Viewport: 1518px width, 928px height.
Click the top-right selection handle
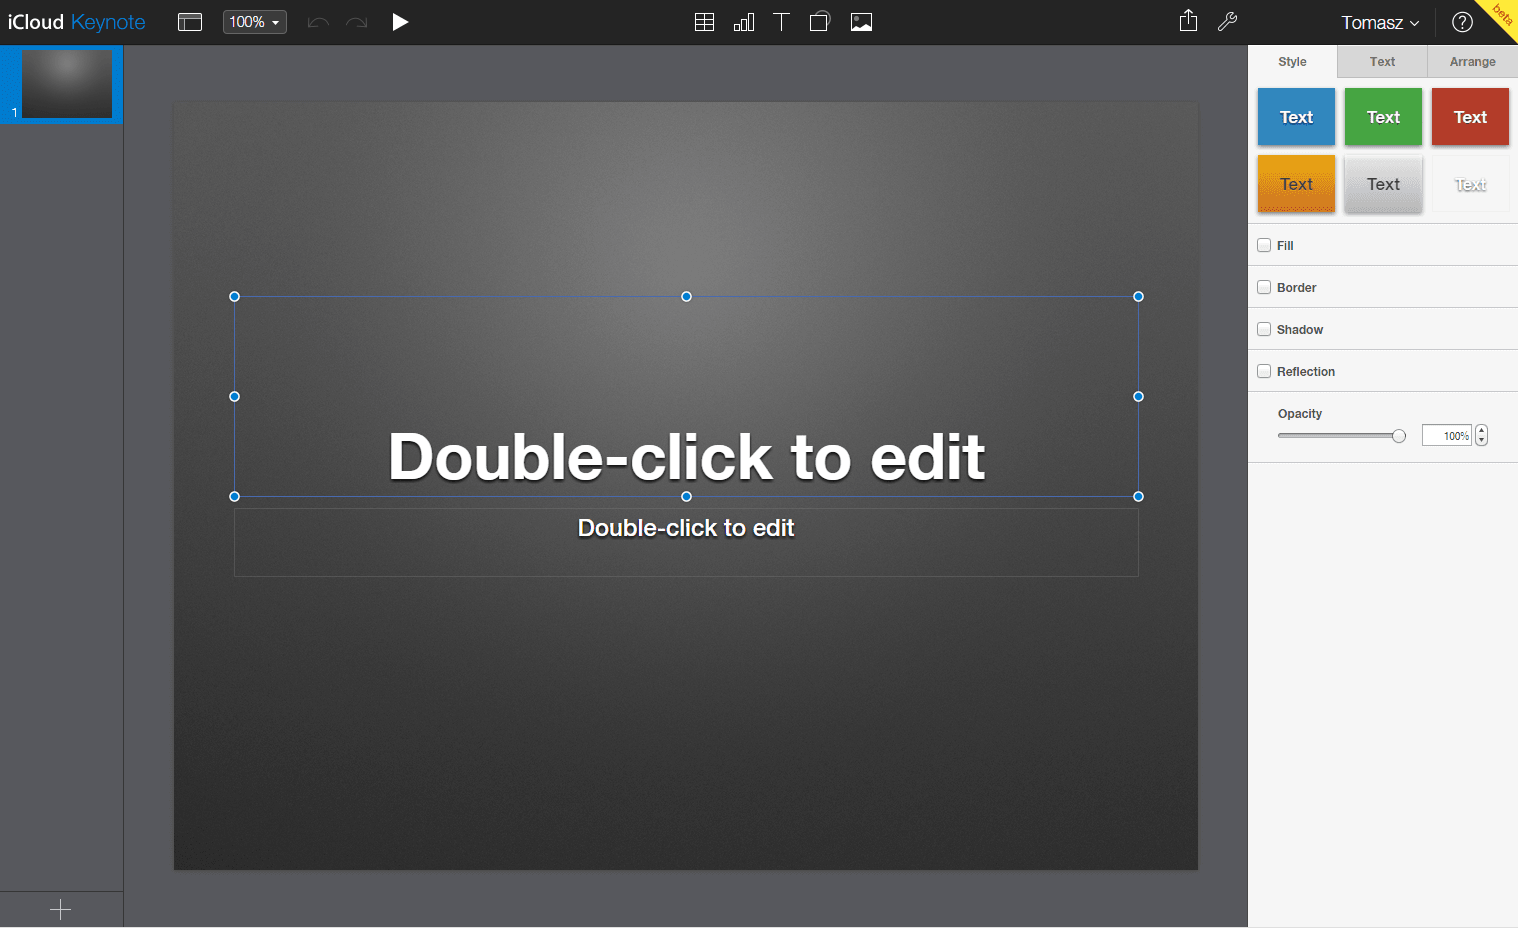click(x=1138, y=297)
